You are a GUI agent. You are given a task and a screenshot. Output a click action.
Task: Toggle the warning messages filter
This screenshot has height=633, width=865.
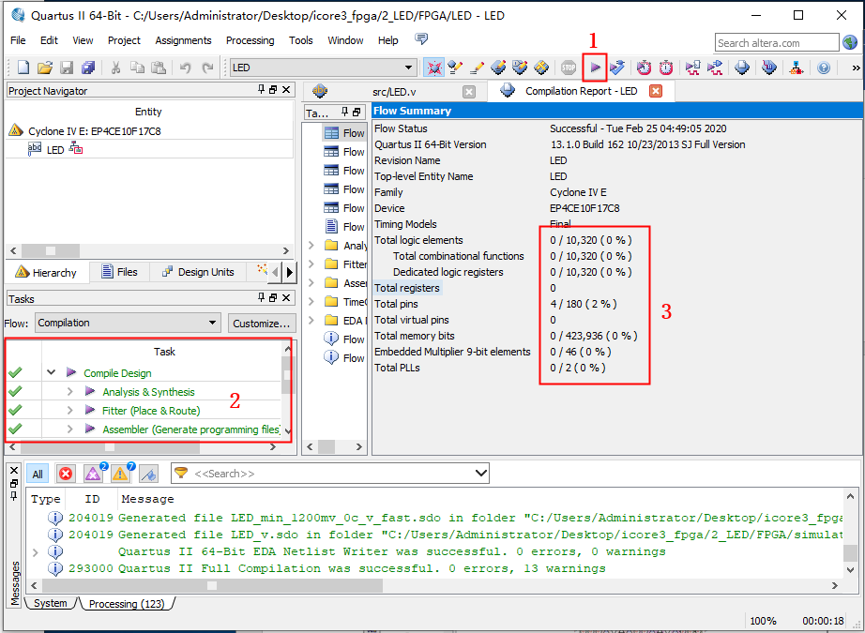(120, 473)
